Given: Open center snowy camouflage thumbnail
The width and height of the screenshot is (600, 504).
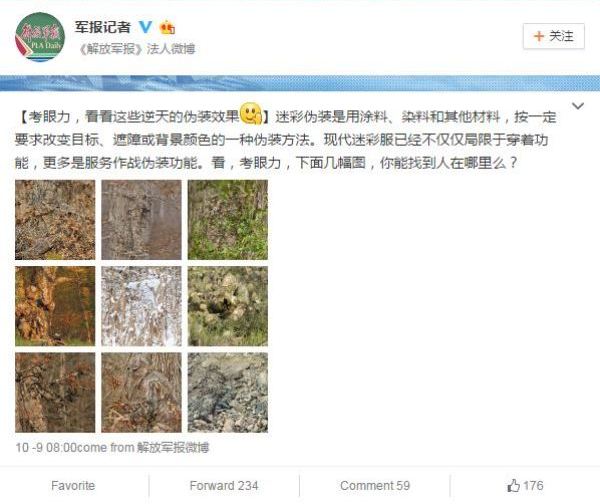Looking at the screenshot, I should click(141, 306).
